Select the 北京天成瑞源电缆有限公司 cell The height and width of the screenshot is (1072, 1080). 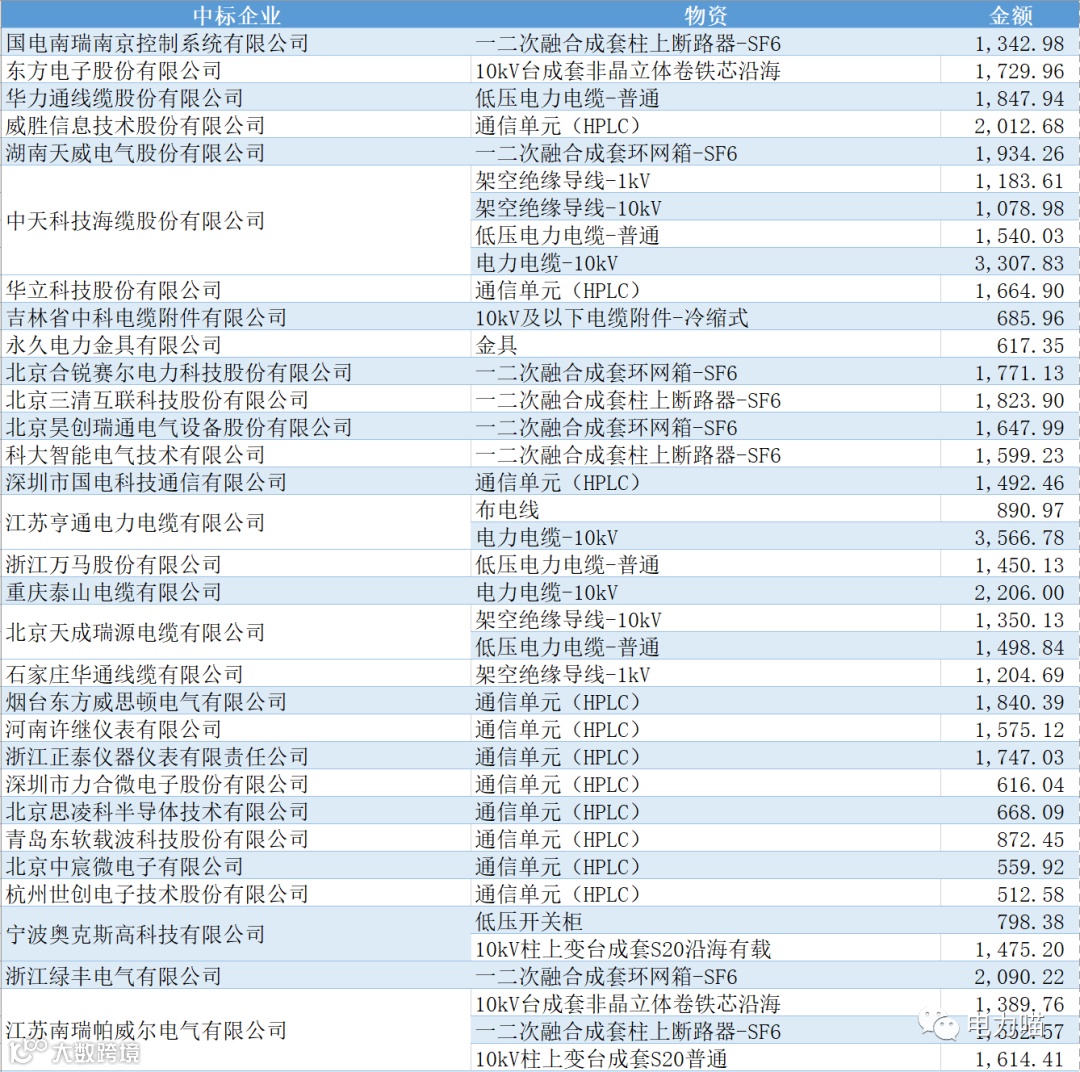point(236,632)
